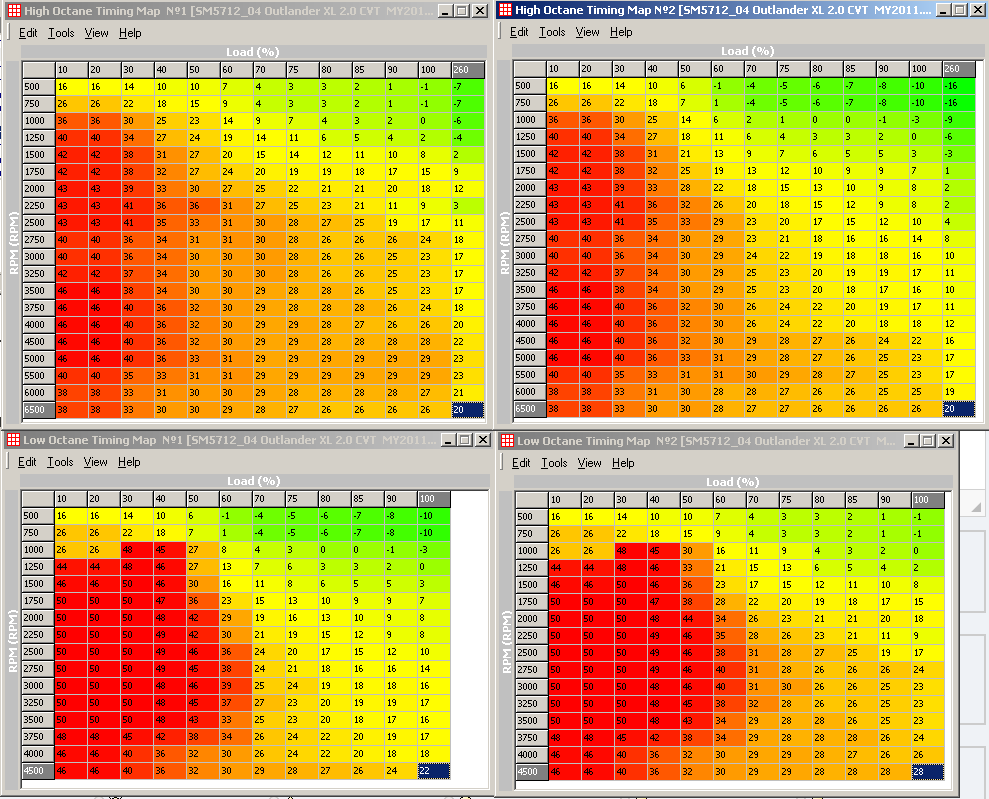Maximize the Low Octane Timing Map №1 window
This screenshot has height=799, width=989.
point(462,440)
